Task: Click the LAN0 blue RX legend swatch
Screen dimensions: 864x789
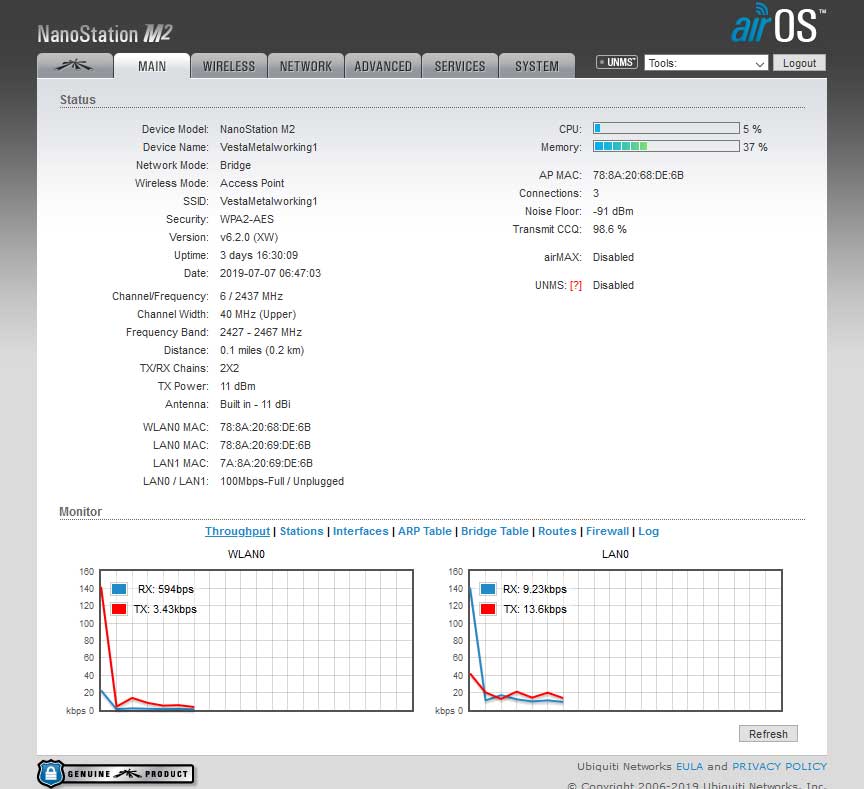Action: coord(488,589)
